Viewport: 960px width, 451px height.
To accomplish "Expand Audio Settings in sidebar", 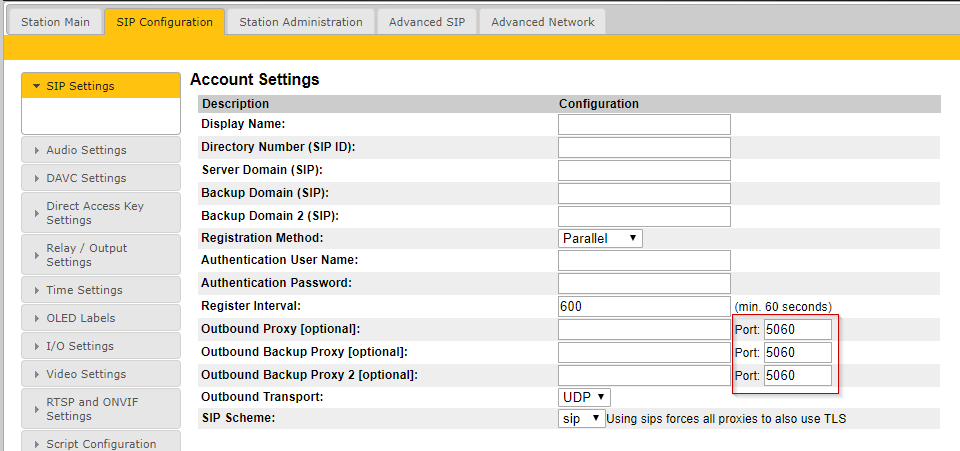I will (x=100, y=150).
